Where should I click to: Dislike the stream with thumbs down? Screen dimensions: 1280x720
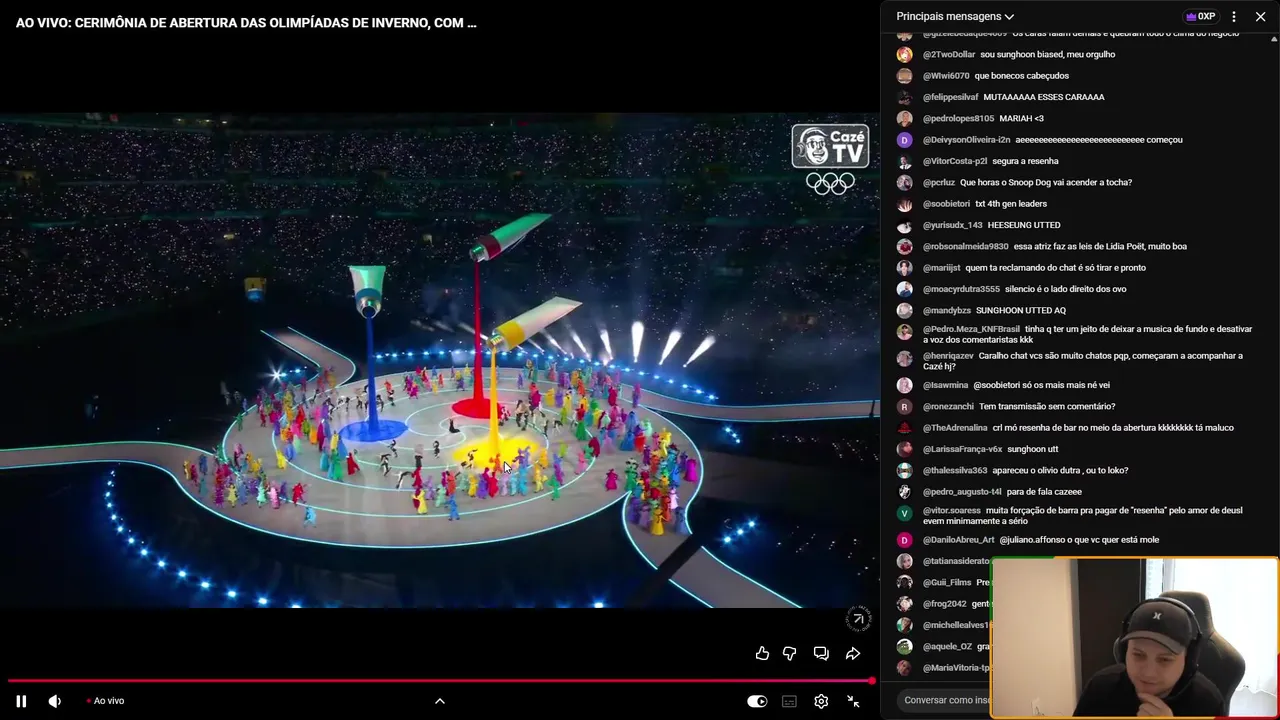coord(790,653)
